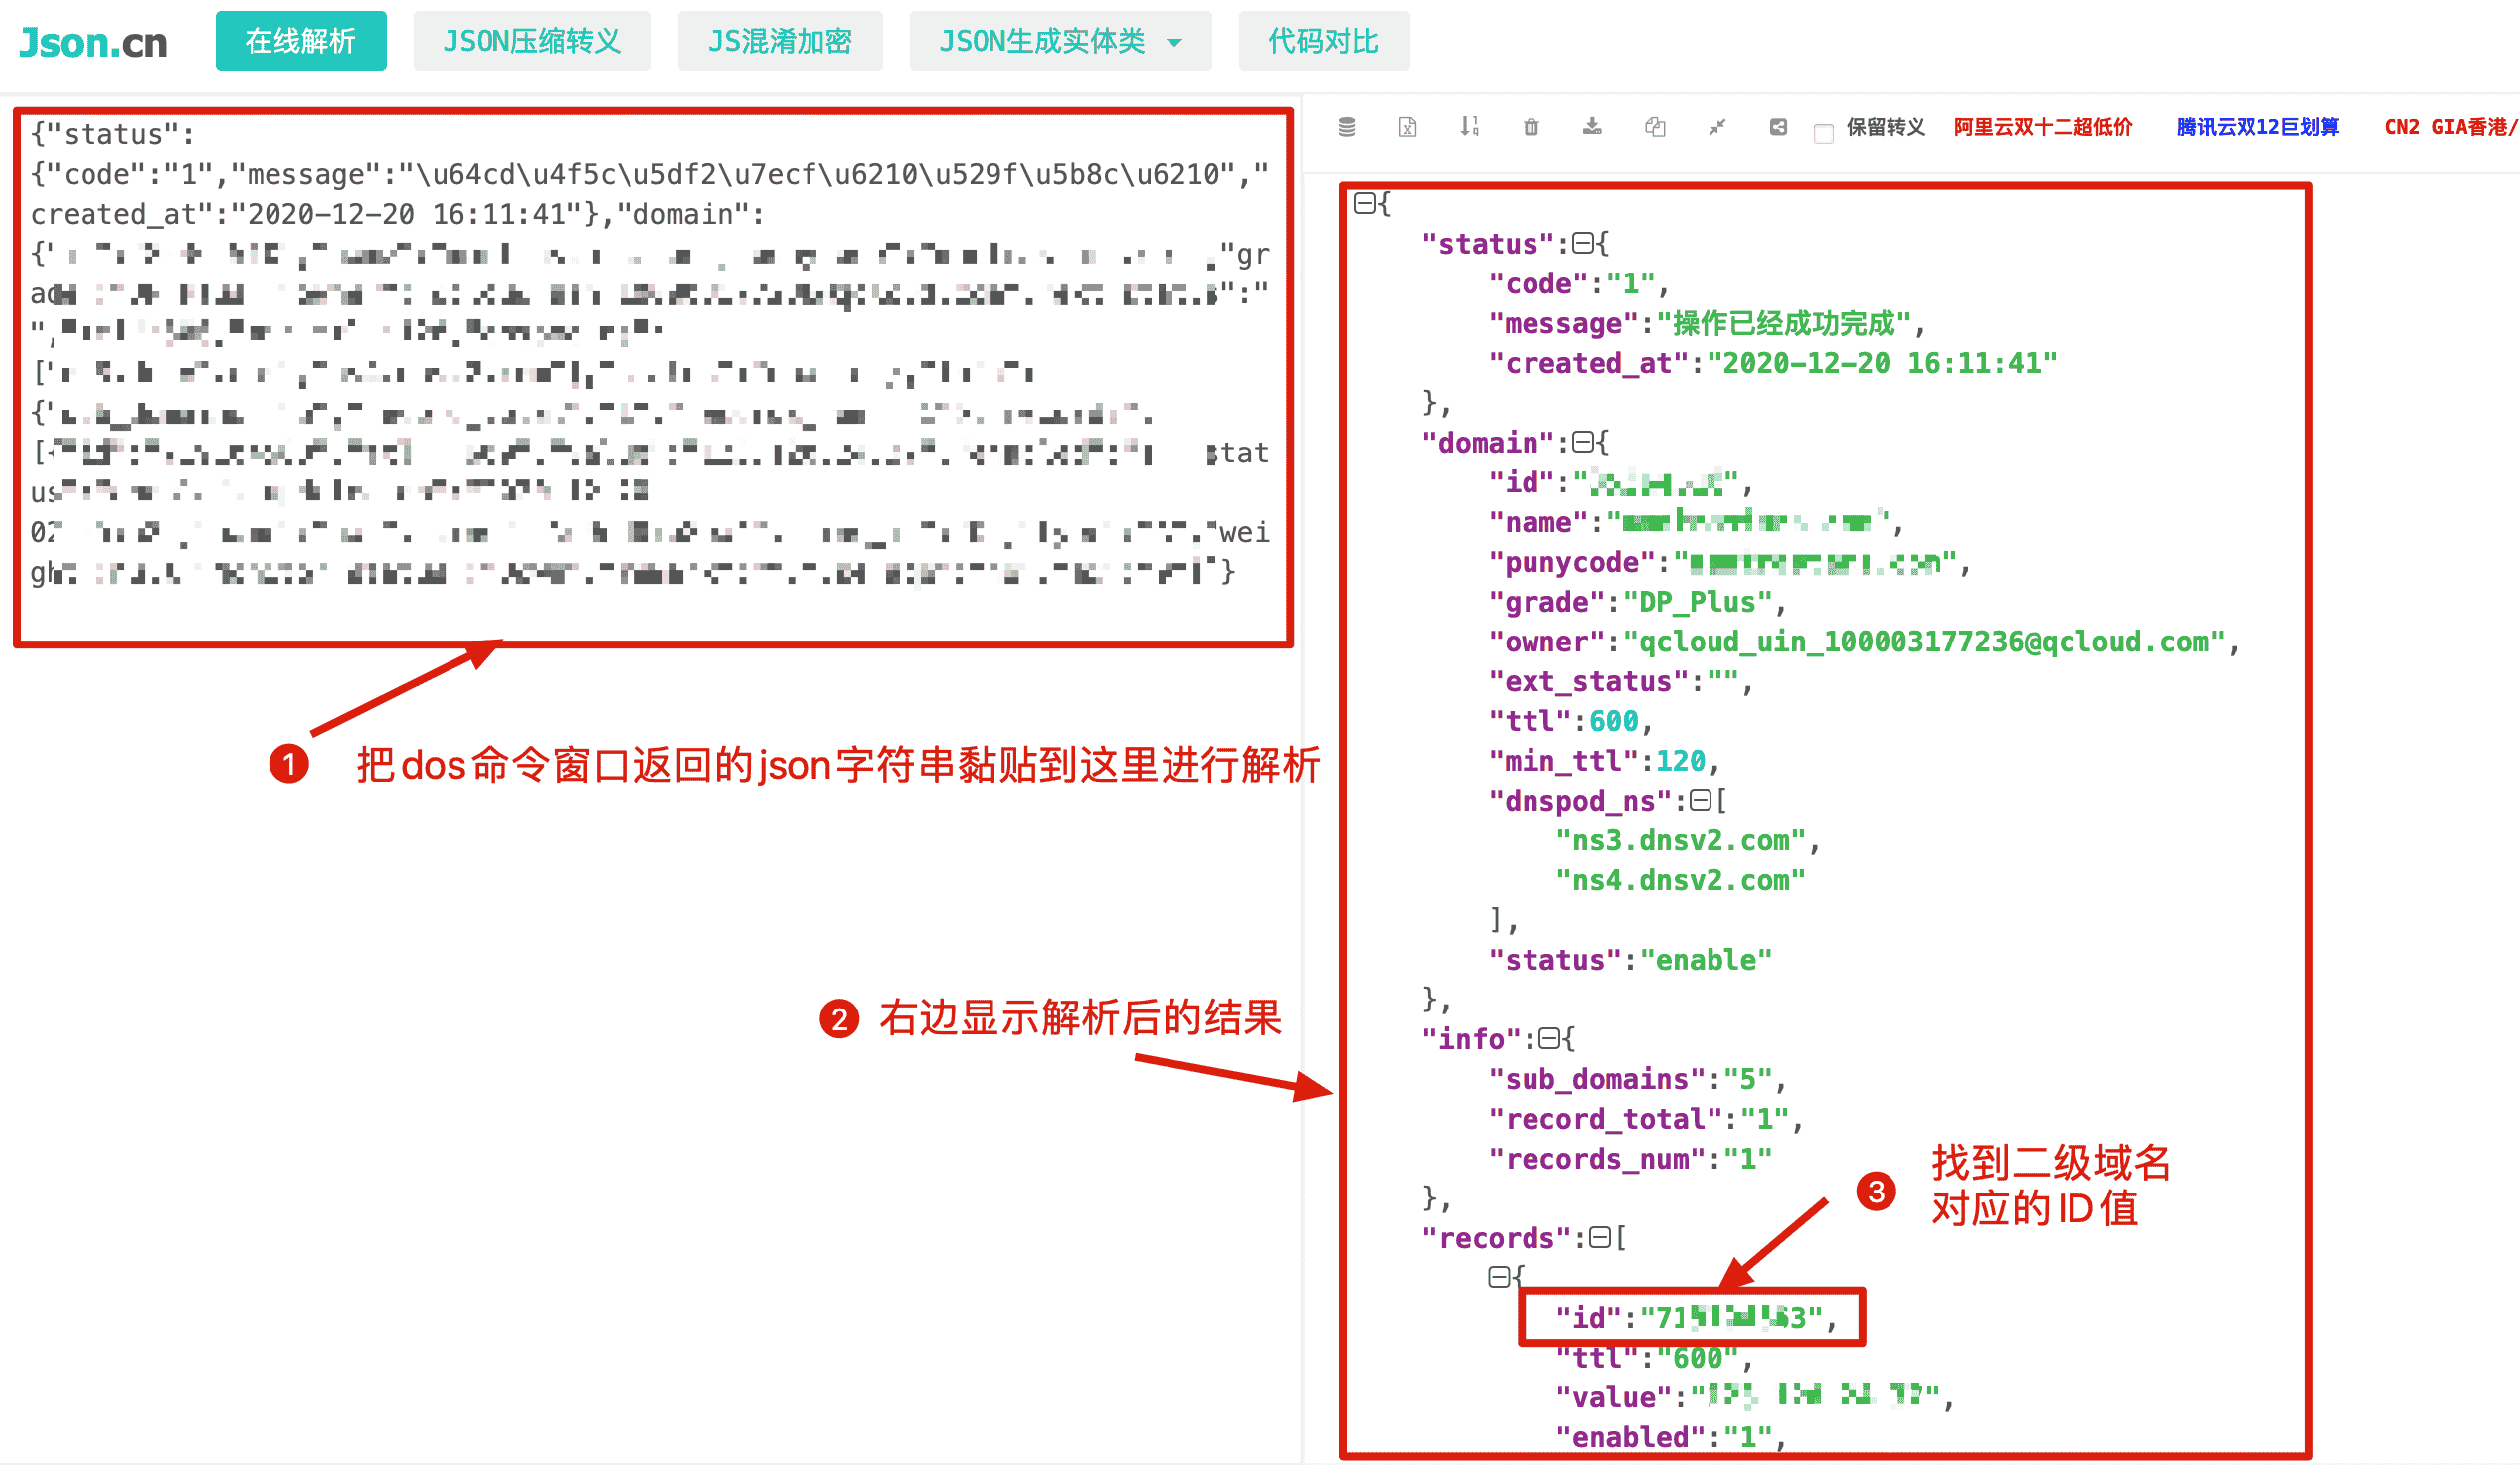Click the database stack toolbar icon
Viewport: 2520px width, 1468px height.
[1347, 127]
